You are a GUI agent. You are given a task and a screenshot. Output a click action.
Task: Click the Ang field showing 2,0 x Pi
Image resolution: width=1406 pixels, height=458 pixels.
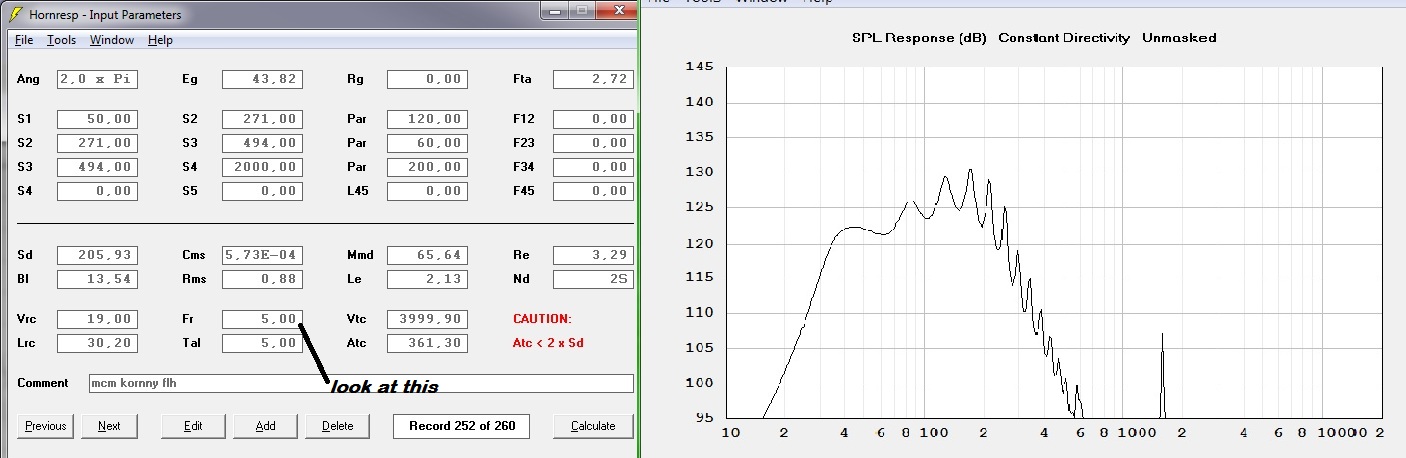[x=97, y=79]
